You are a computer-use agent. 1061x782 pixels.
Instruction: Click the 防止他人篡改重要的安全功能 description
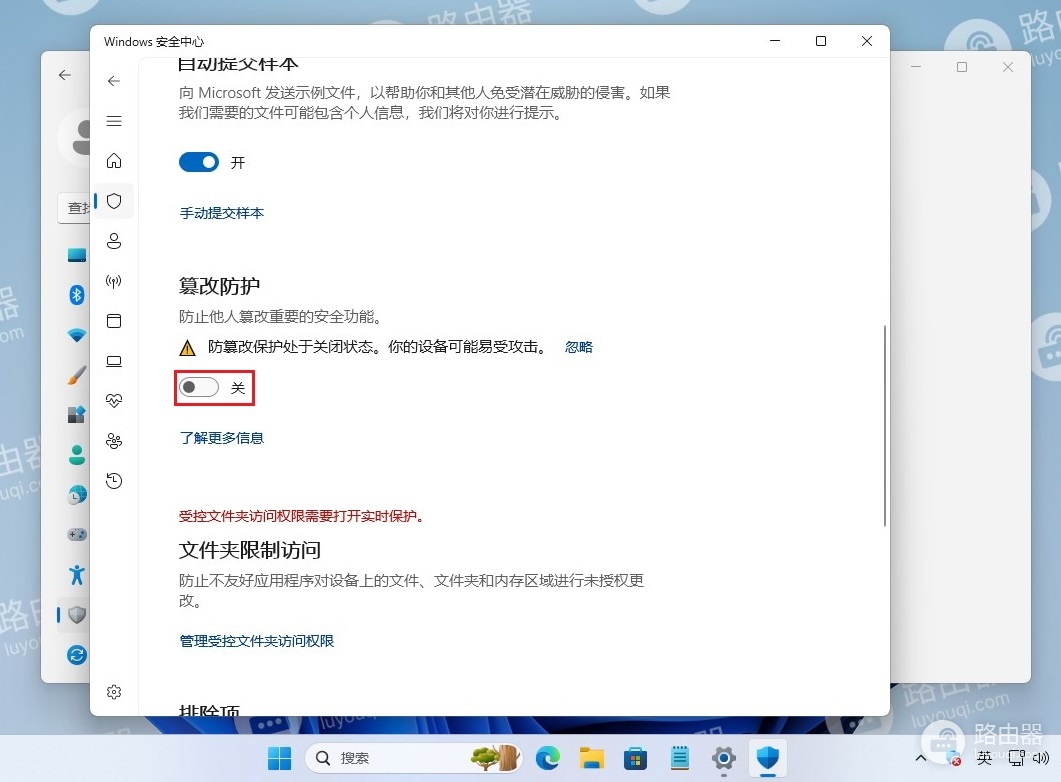[x=281, y=317]
